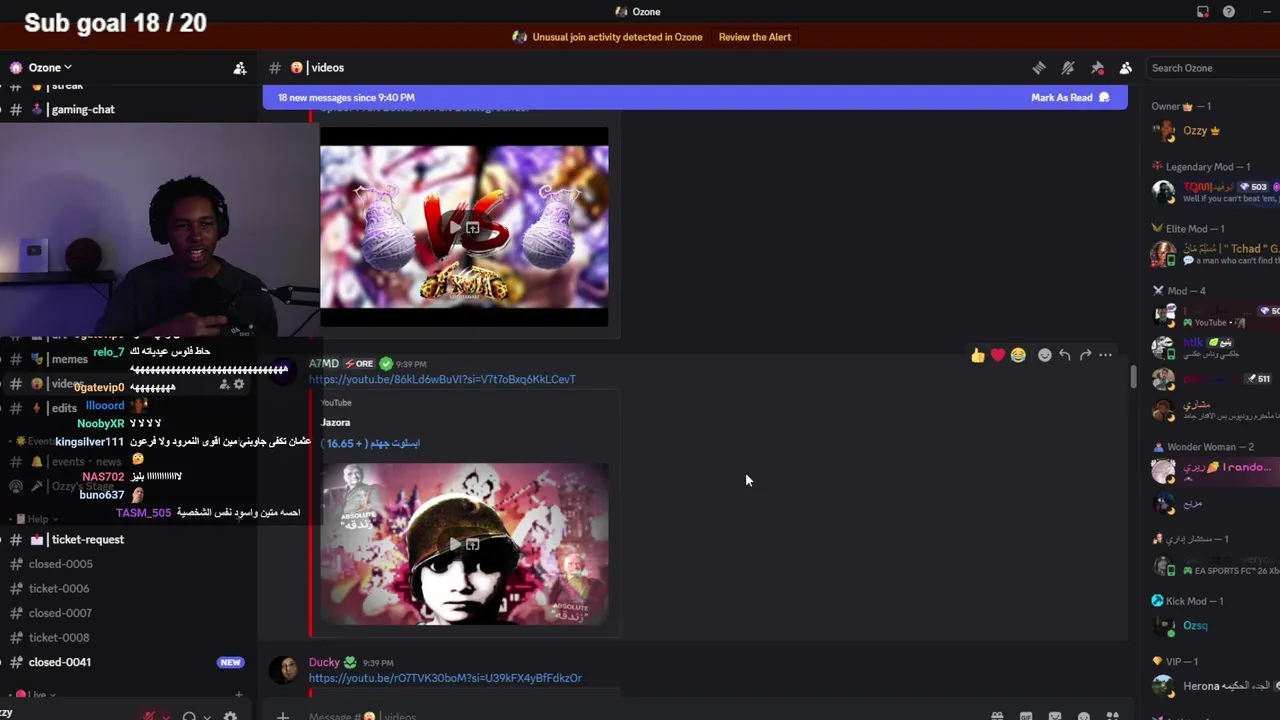1280x720 pixels.
Task: Open Ducky's youtu.be link
Action: point(445,678)
